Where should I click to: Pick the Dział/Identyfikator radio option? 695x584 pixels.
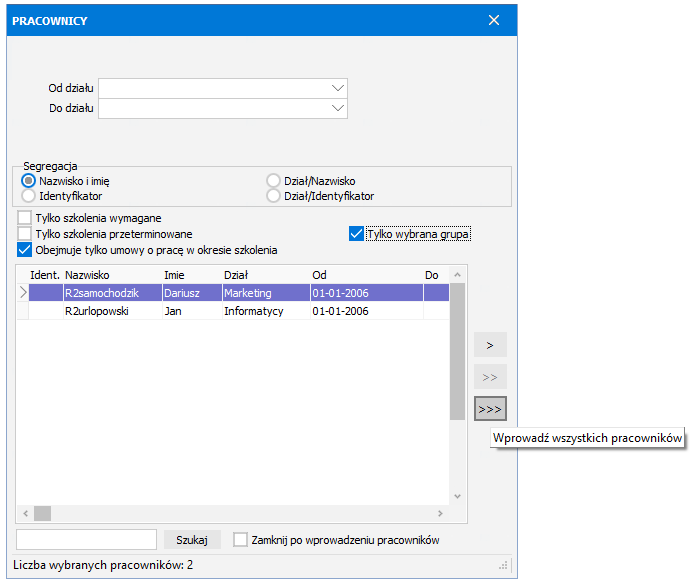tap(274, 196)
